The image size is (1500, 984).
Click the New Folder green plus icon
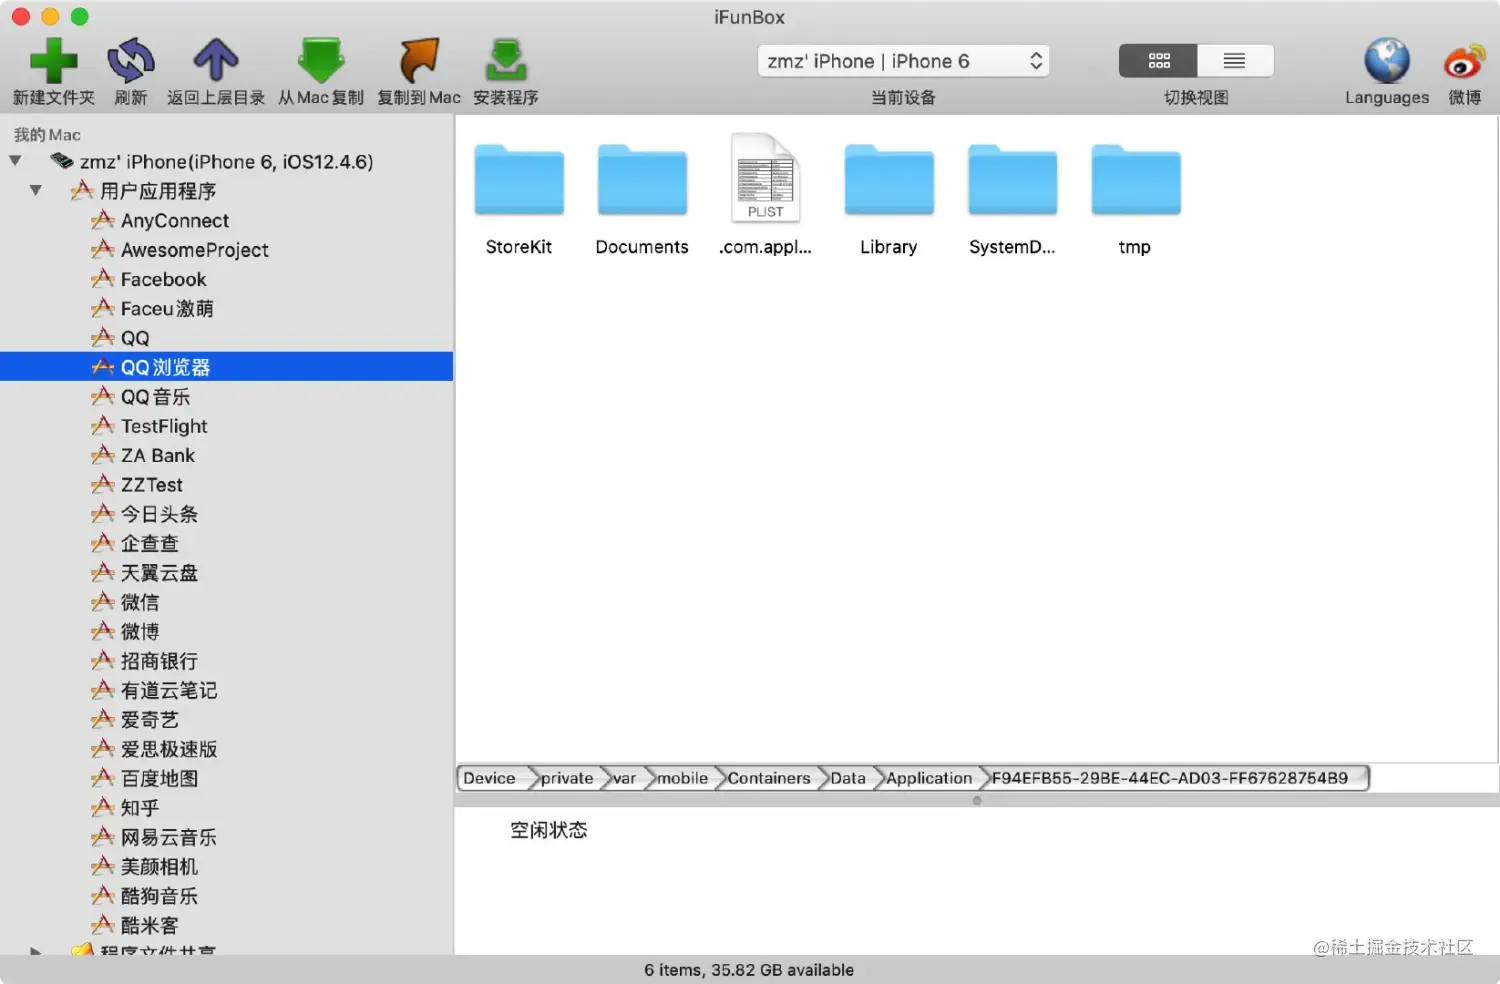click(54, 62)
